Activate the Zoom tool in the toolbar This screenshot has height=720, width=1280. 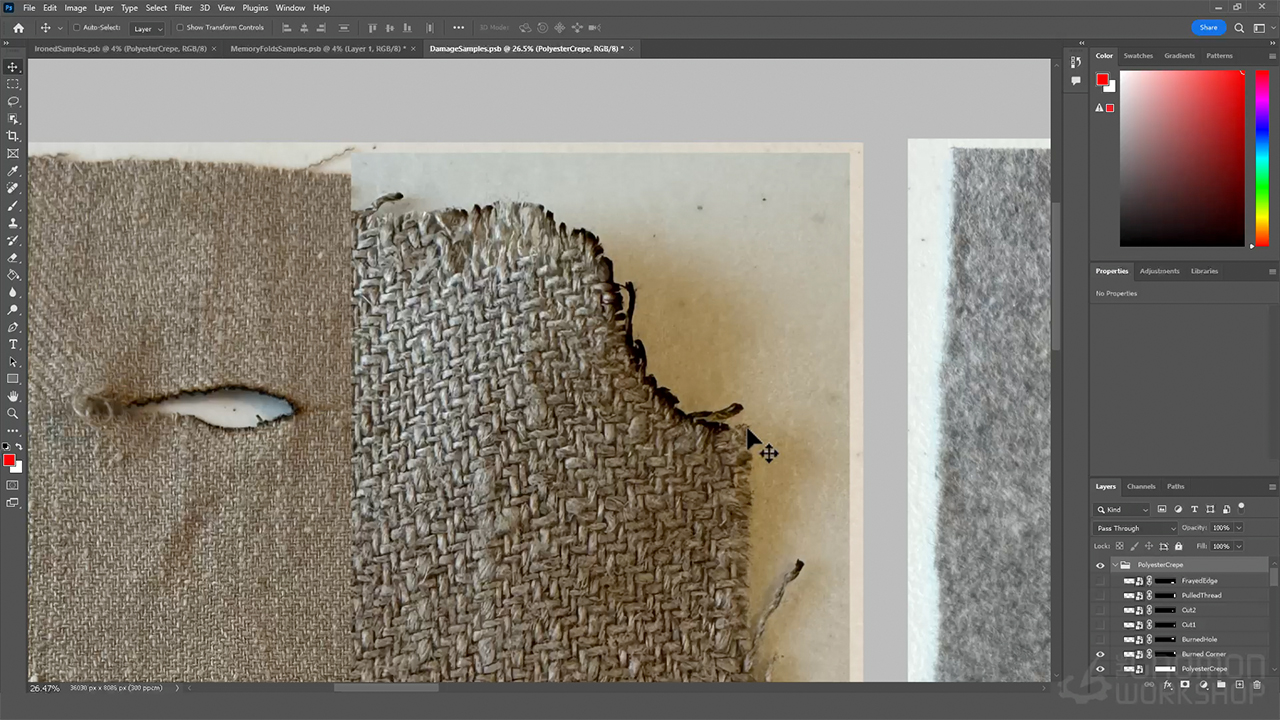13,413
